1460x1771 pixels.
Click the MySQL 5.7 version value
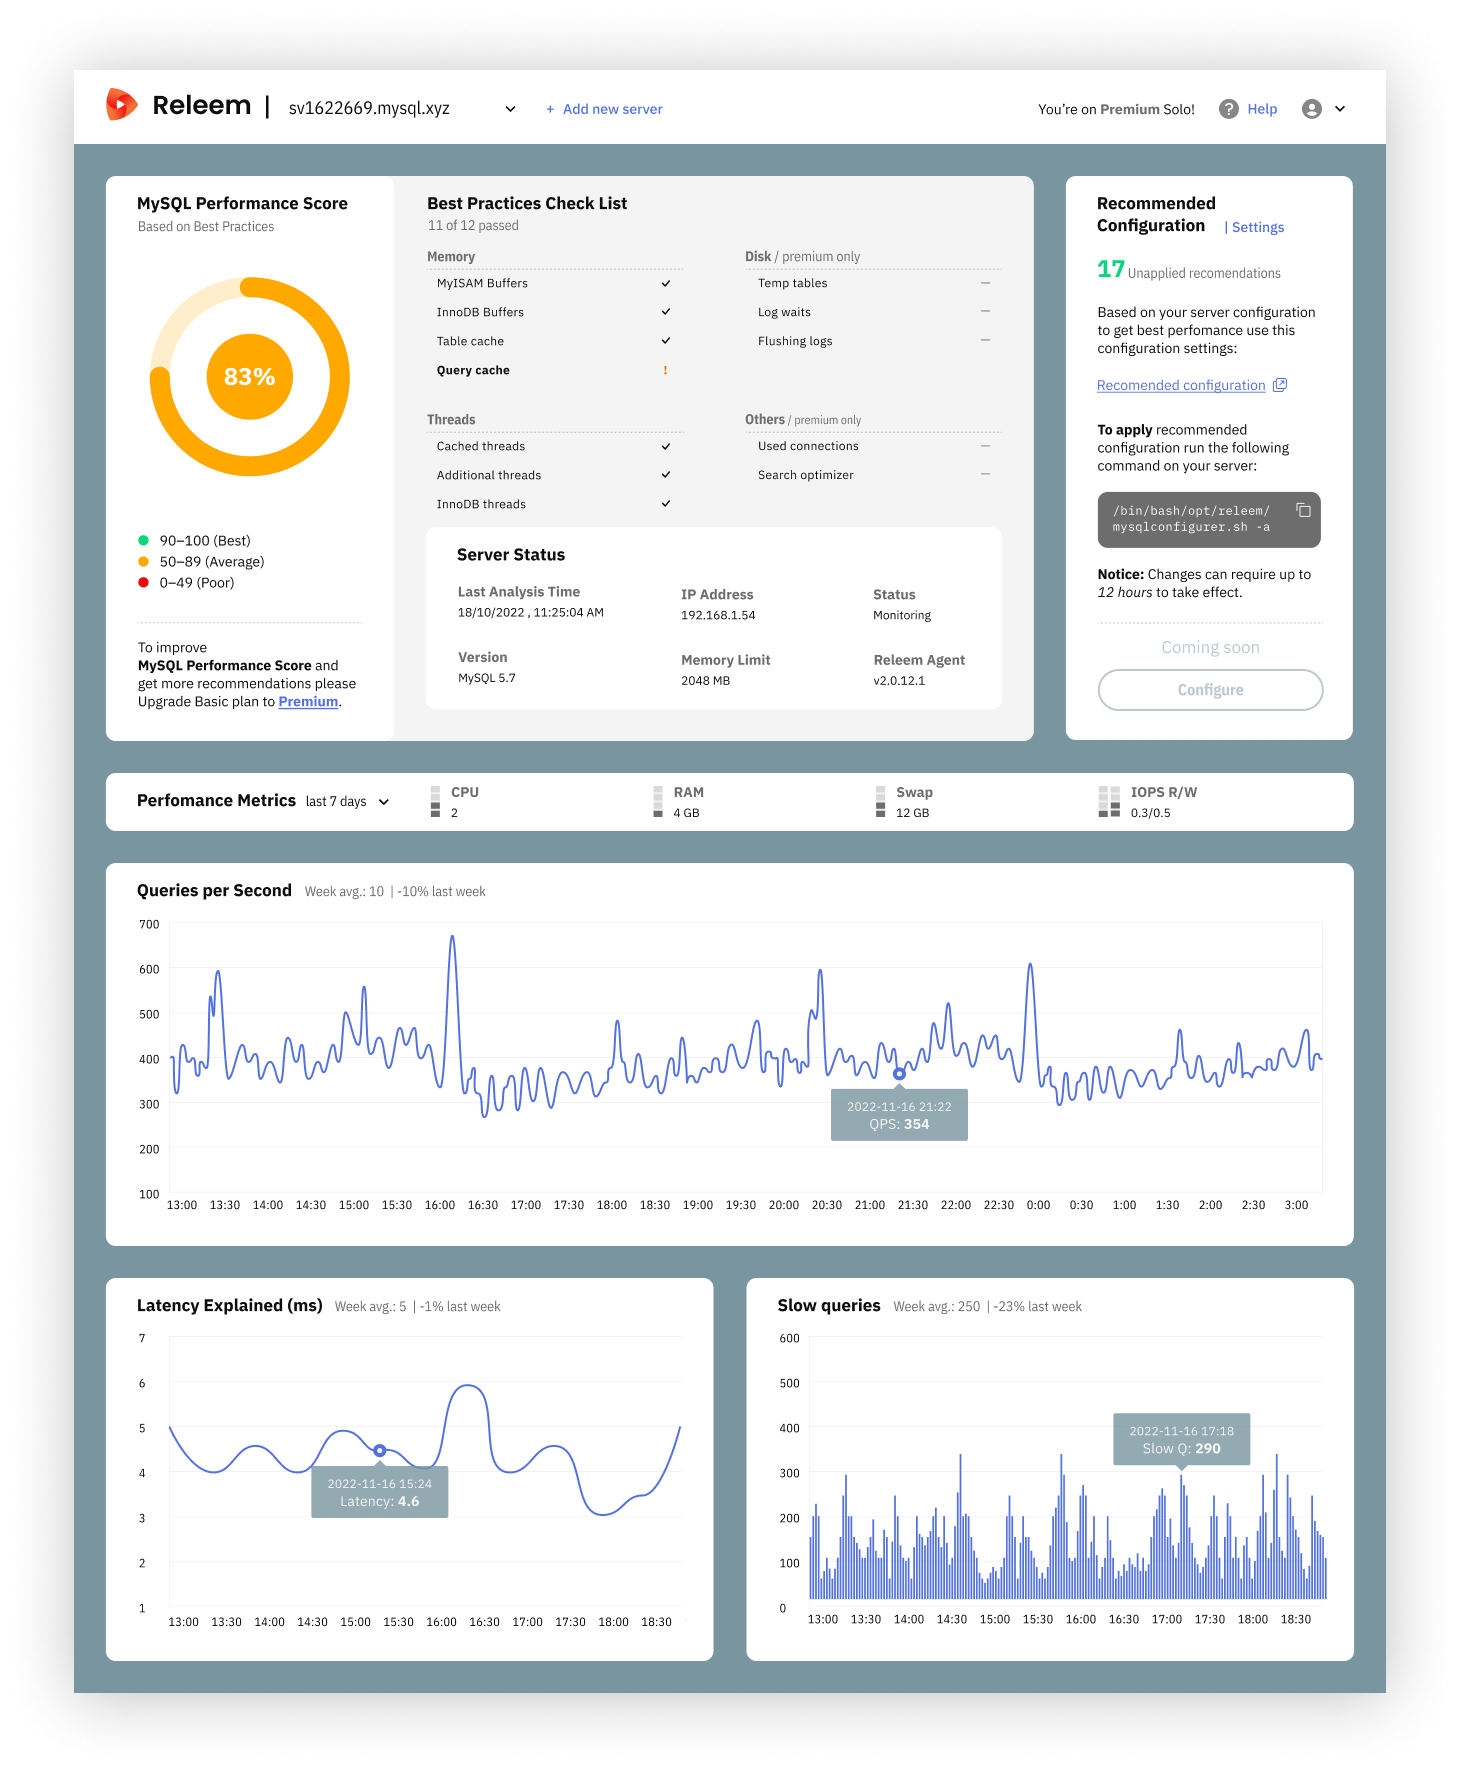click(x=487, y=678)
